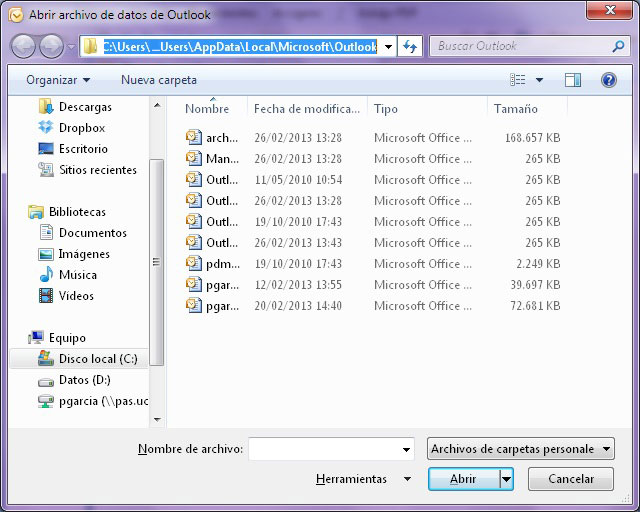Click the 168.657 KB size cell
Image resolution: width=641 pixels, height=513 pixels.
pos(532,138)
